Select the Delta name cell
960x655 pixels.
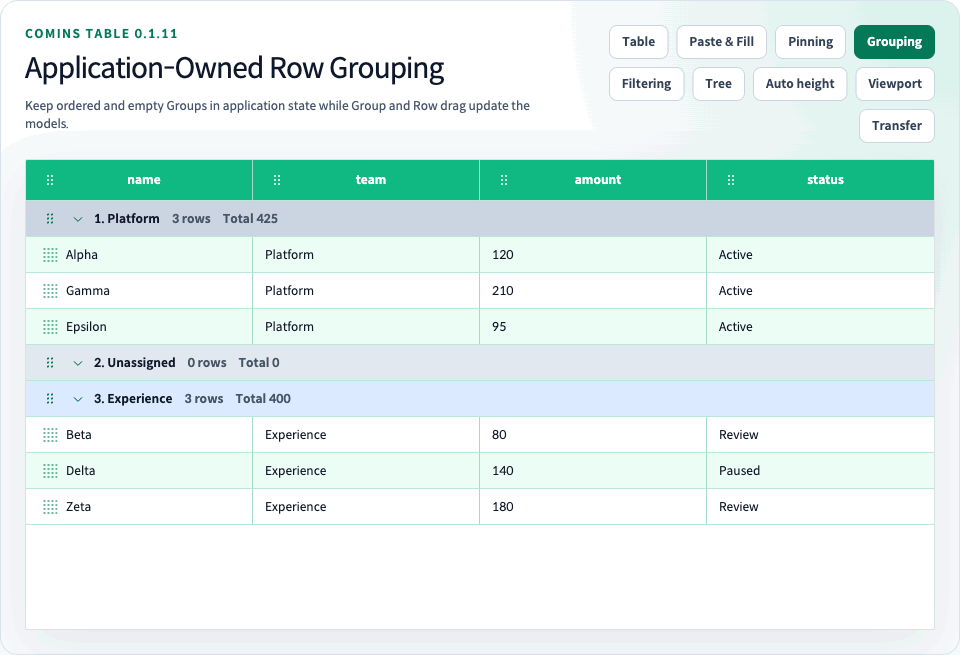(139, 471)
